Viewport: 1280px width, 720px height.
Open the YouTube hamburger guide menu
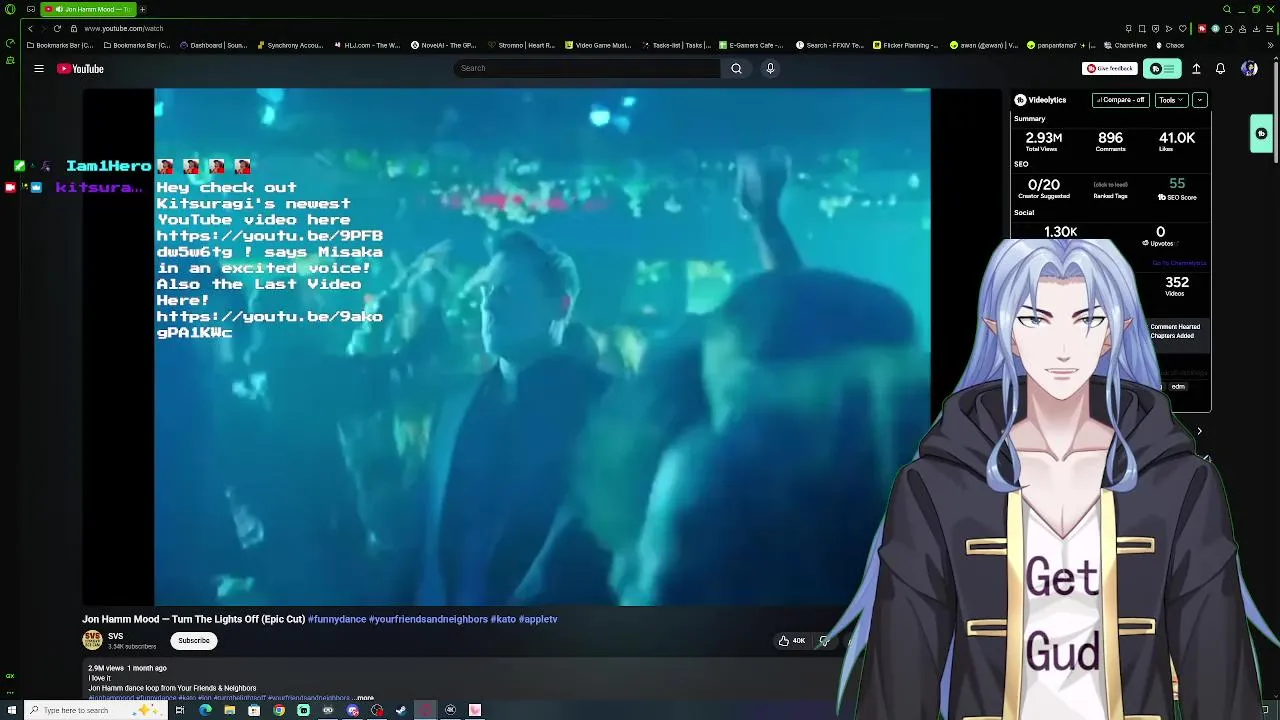(39, 69)
